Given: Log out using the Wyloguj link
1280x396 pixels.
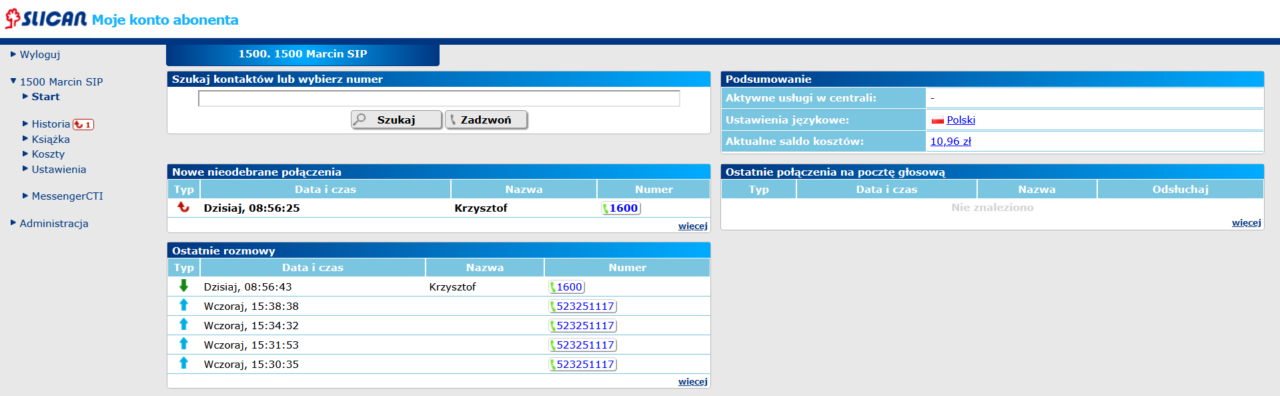Looking at the screenshot, I should click(x=40, y=55).
